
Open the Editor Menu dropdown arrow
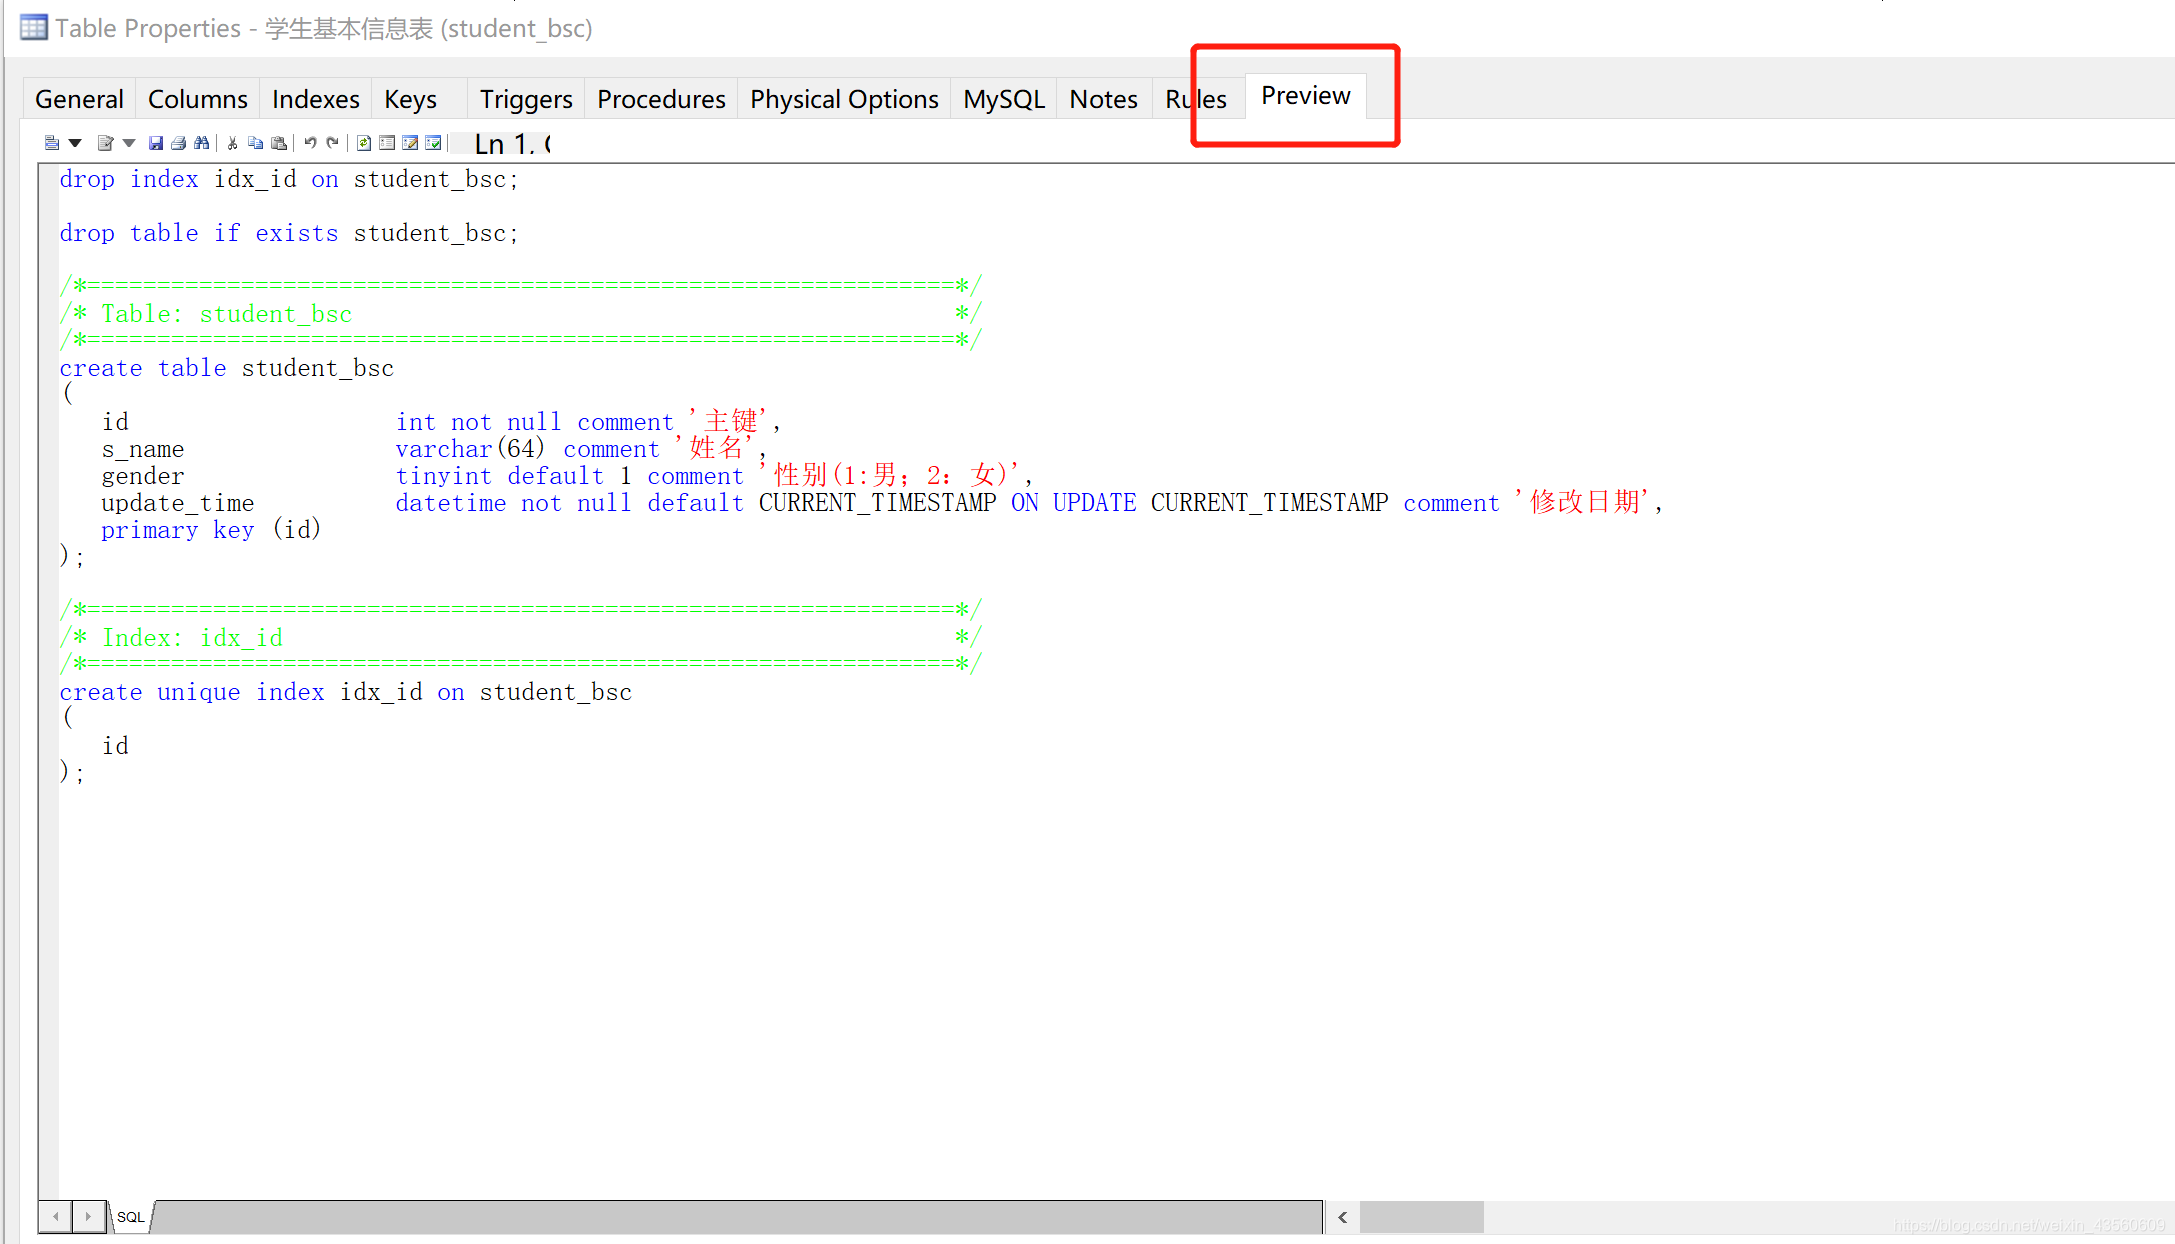coord(75,143)
